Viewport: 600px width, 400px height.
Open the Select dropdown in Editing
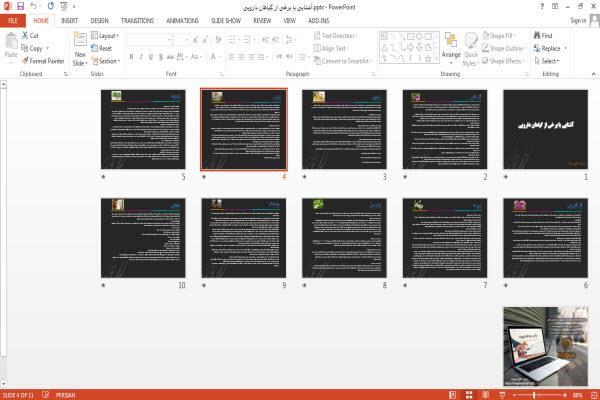[x=547, y=61]
